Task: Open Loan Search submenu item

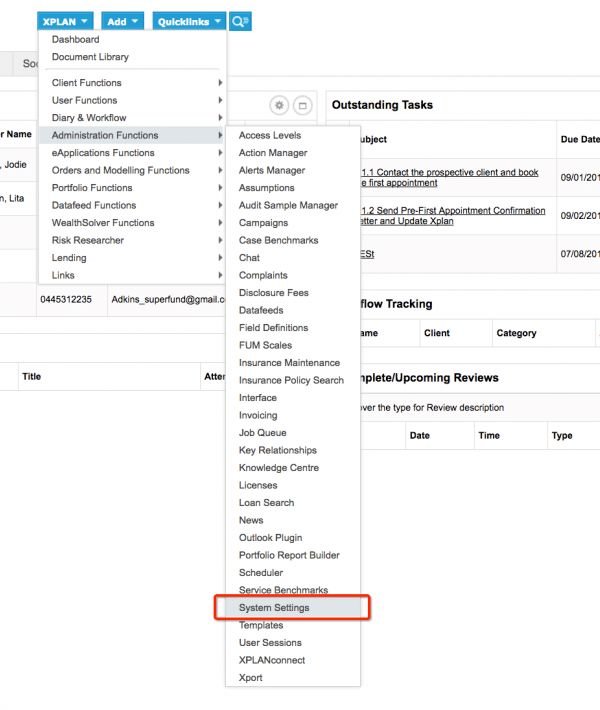Action: (266, 503)
